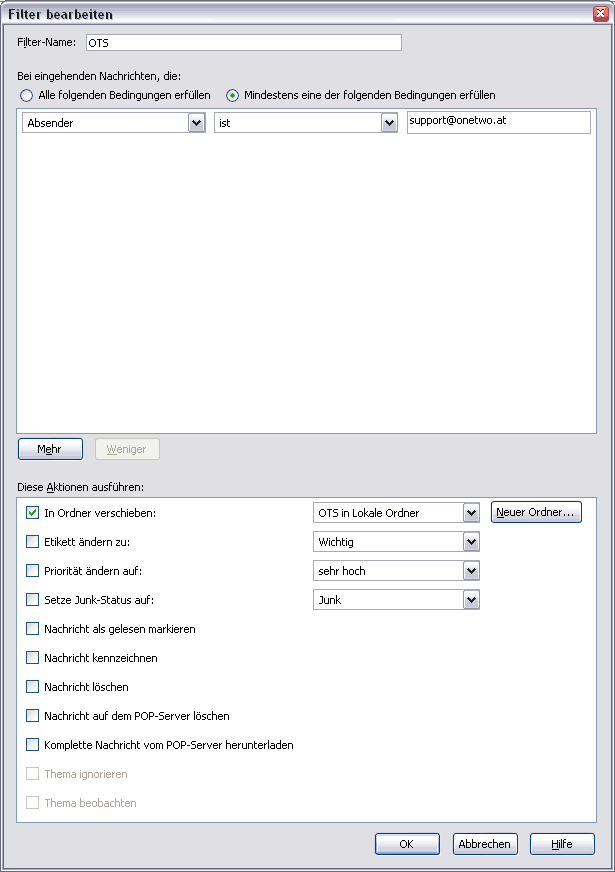Tick 'Nachricht als gelesen markieren'
Image resolution: width=615 pixels, height=872 pixels.
coord(32,629)
